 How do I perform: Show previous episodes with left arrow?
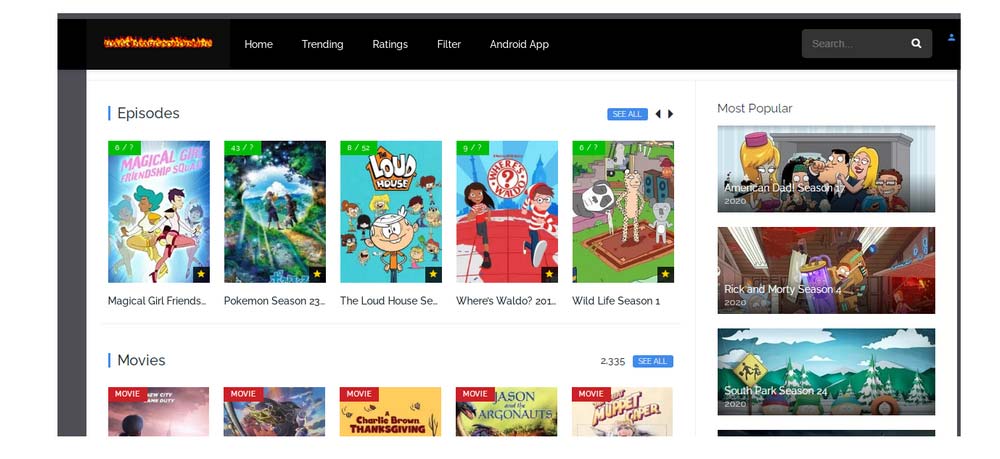pyautogui.click(x=658, y=114)
